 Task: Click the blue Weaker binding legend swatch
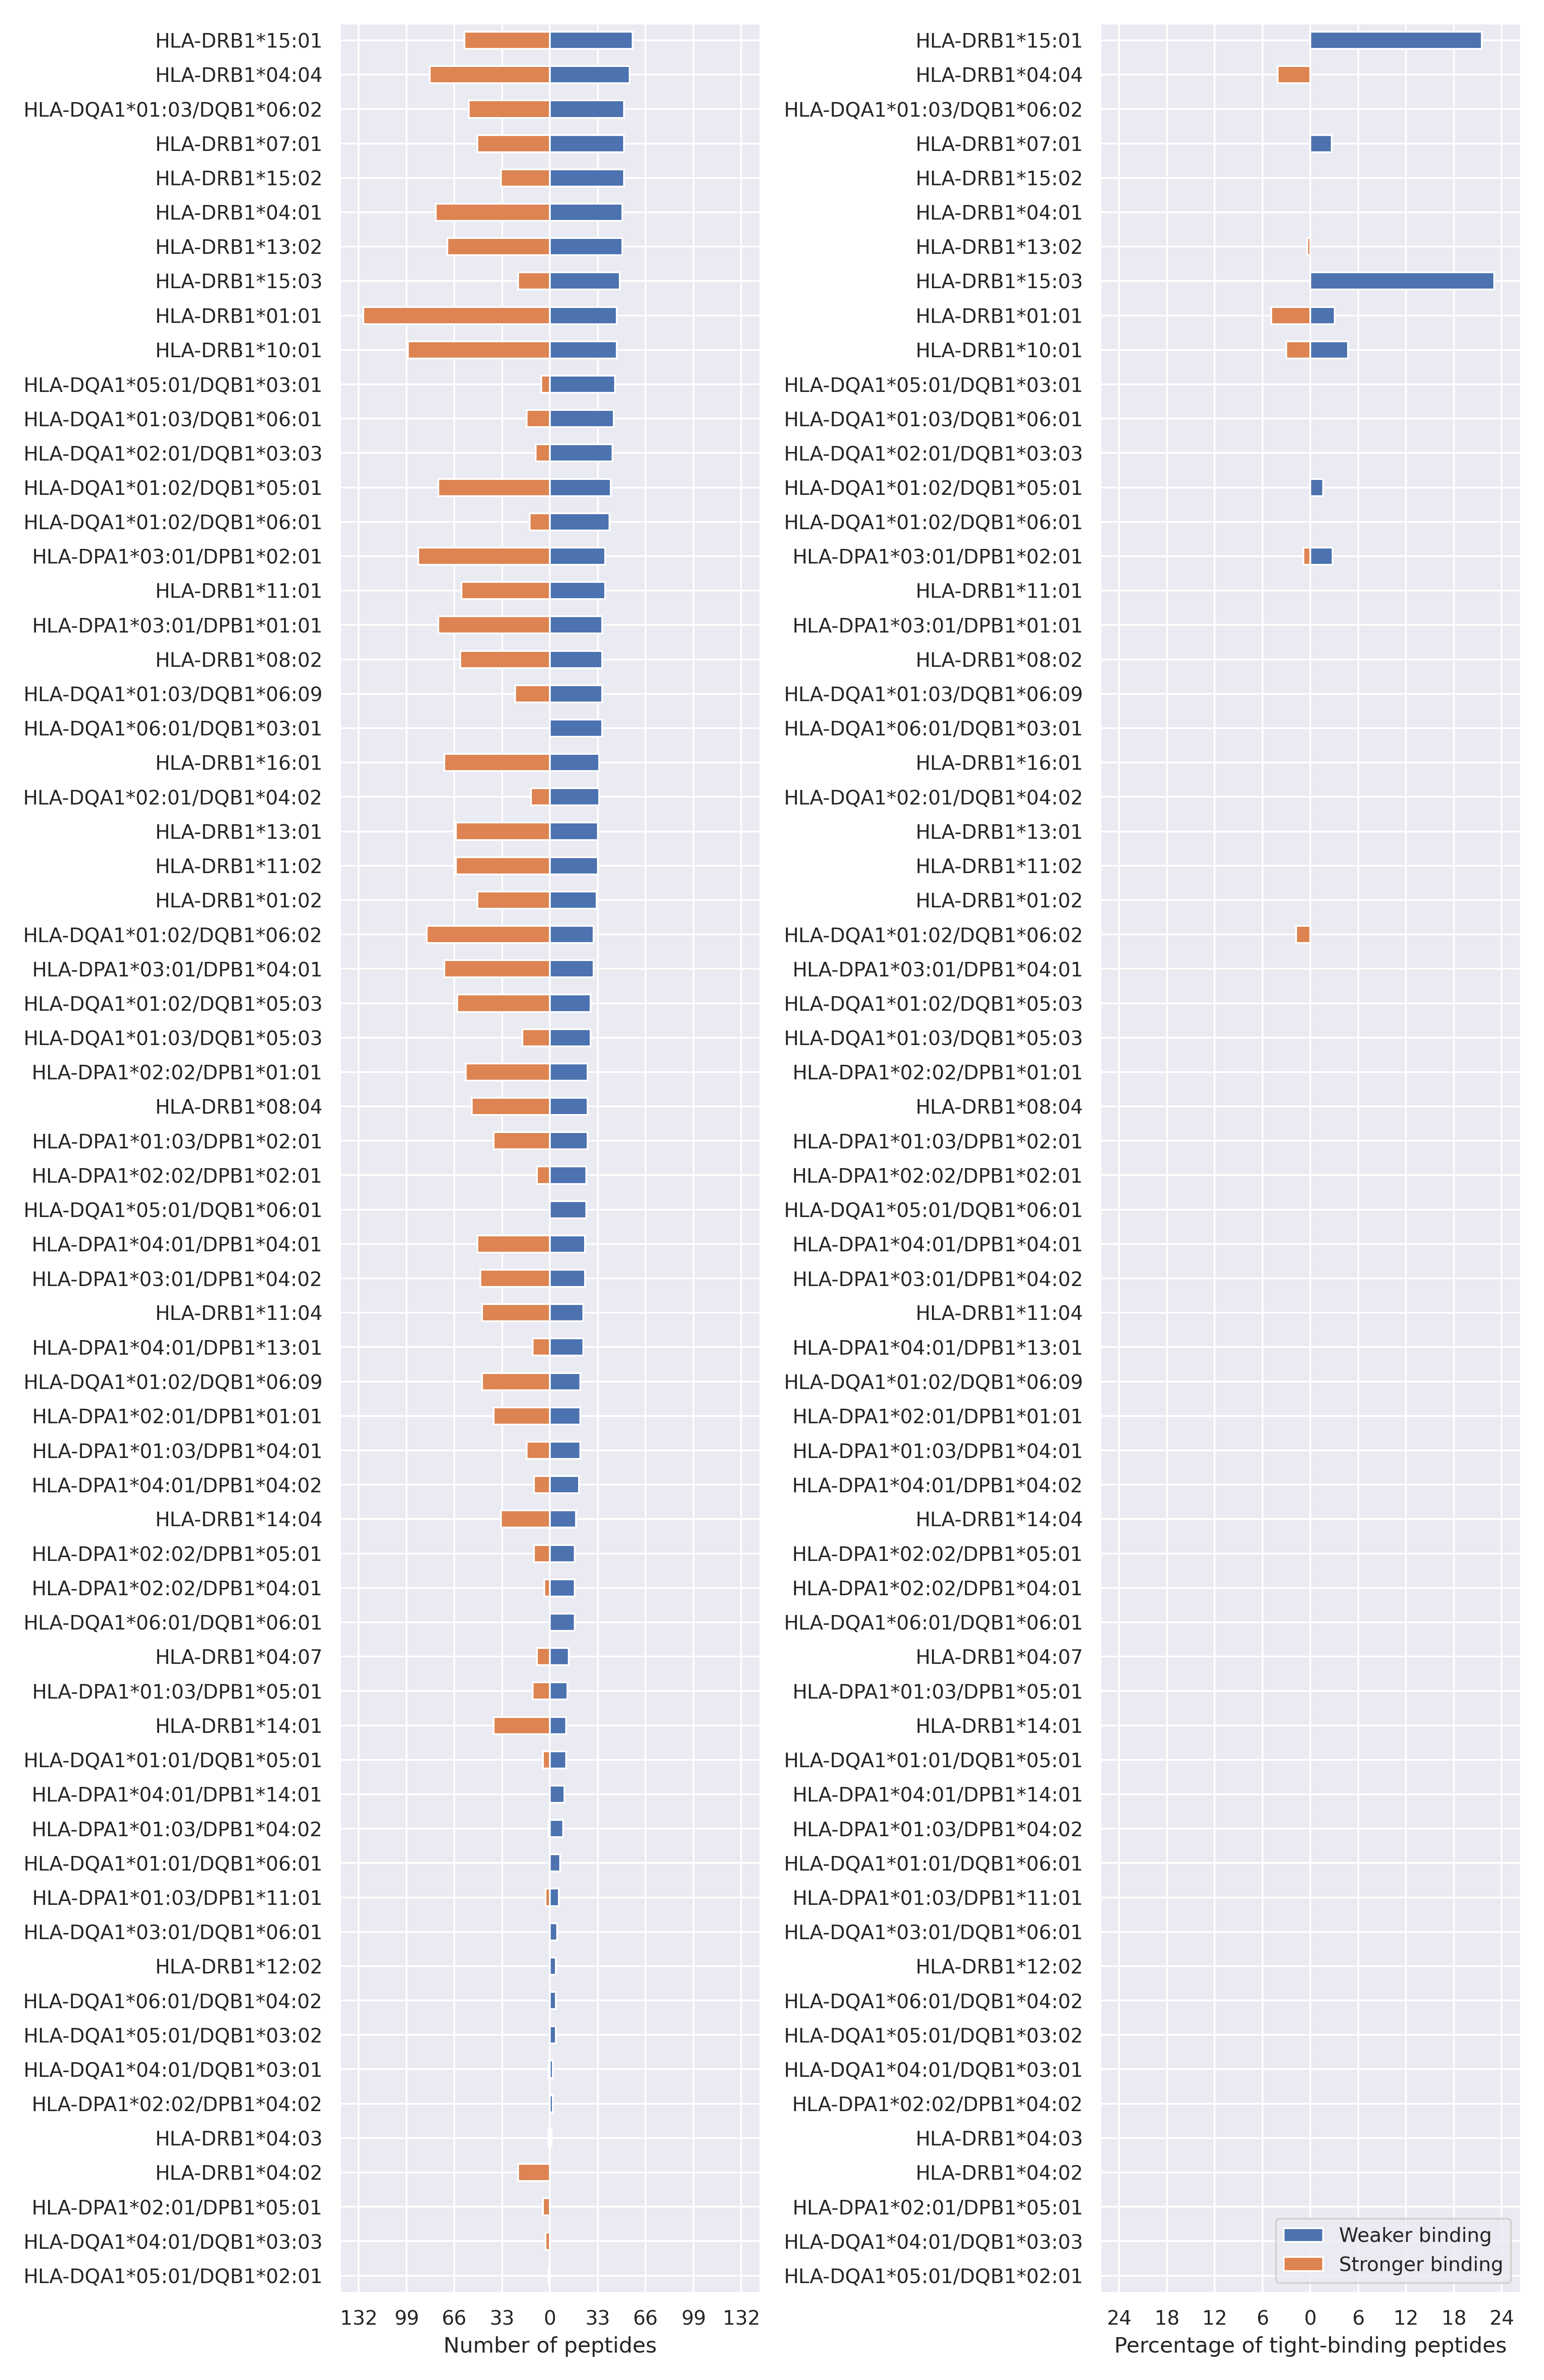pyautogui.click(x=1302, y=2235)
